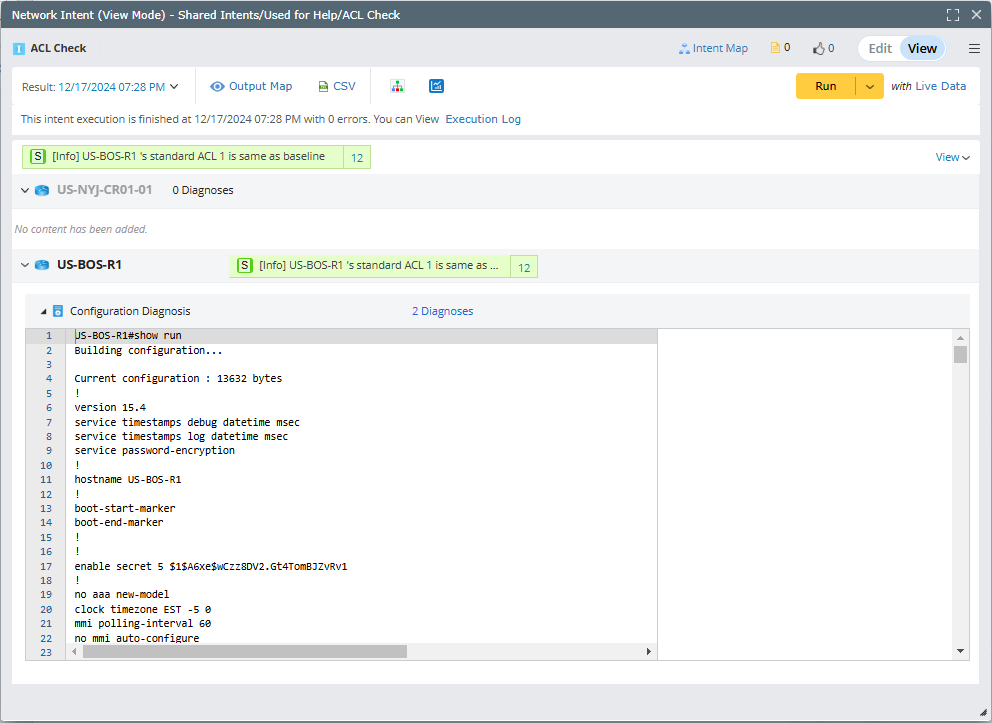The width and height of the screenshot is (992, 723).
Task: Click the thumbs-up like icon
Action: (x=819, y=48)
